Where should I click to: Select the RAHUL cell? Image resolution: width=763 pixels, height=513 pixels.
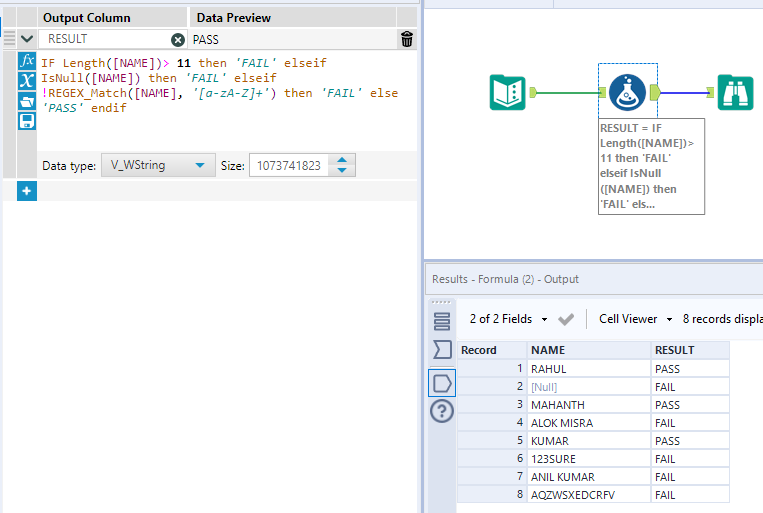(589, 369)
